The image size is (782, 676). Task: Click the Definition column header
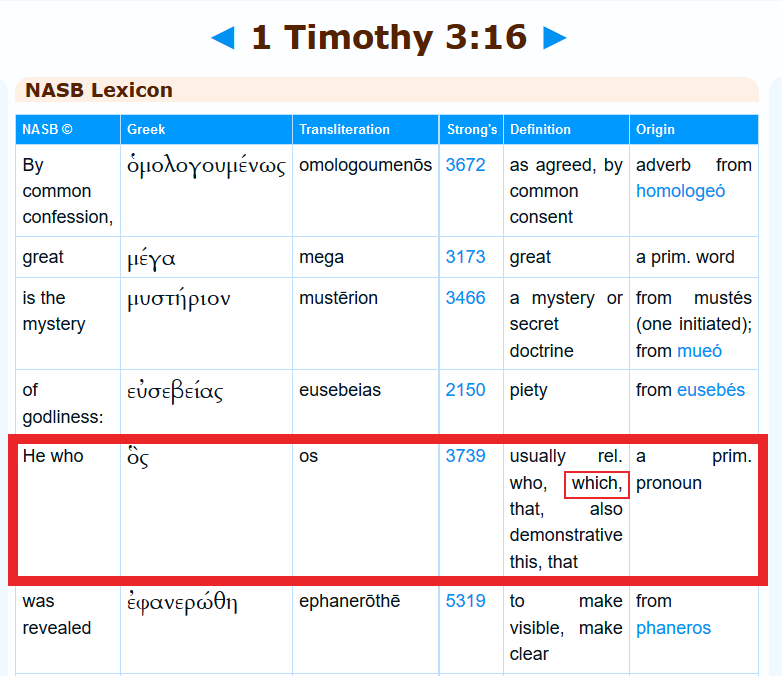(567, 130)
